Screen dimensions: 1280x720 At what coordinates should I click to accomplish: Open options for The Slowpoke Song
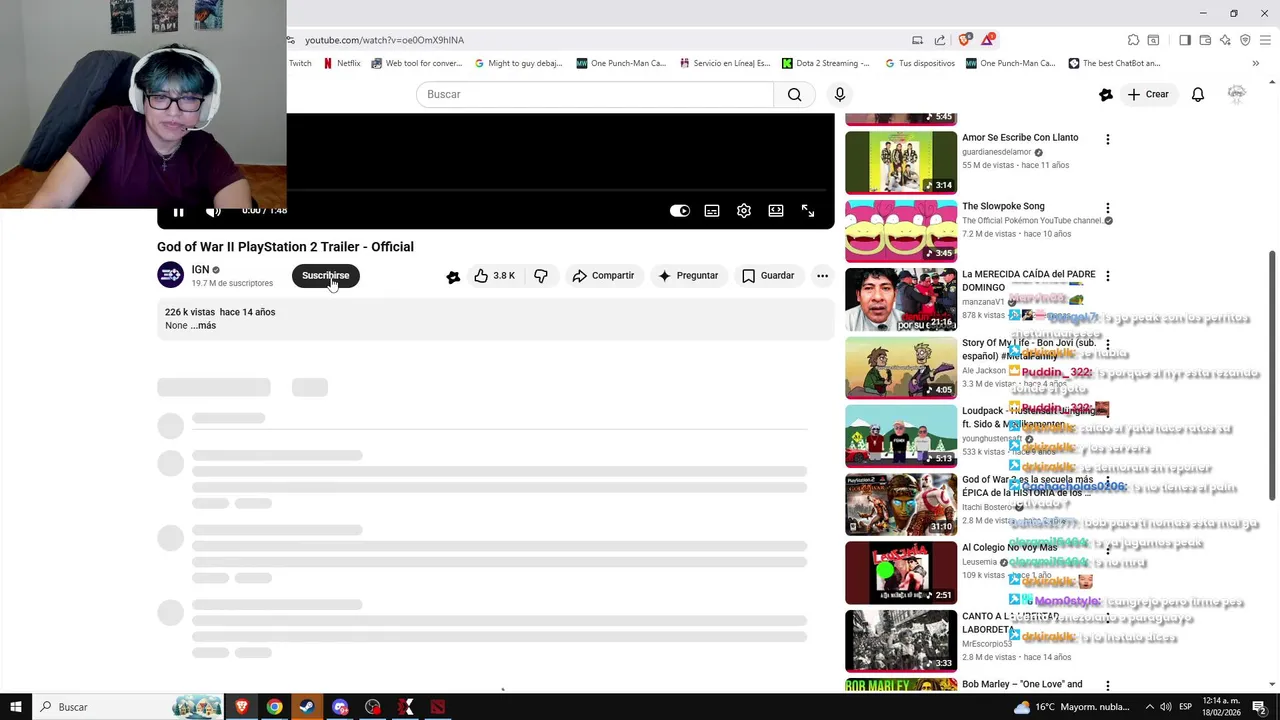[1107, 208]
